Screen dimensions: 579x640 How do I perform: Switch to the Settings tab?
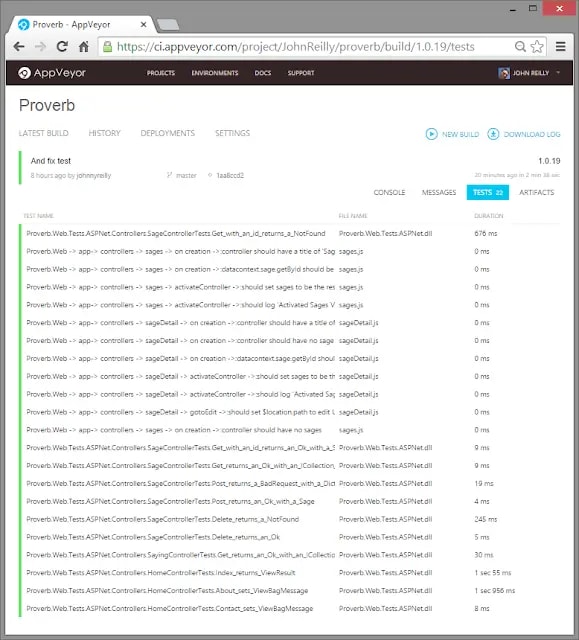pos(232,133)
